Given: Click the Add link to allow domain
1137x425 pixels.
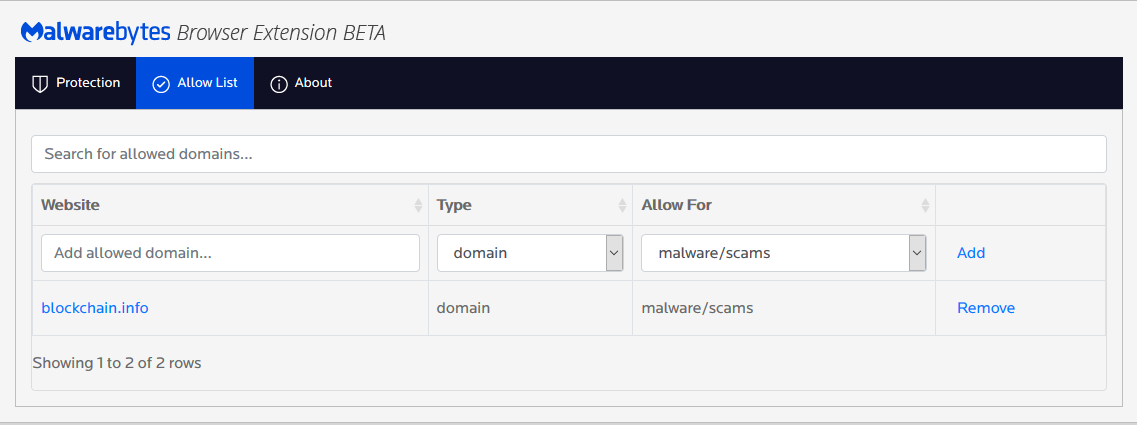Looking at the screenshot, I should [x=971, y=253].
